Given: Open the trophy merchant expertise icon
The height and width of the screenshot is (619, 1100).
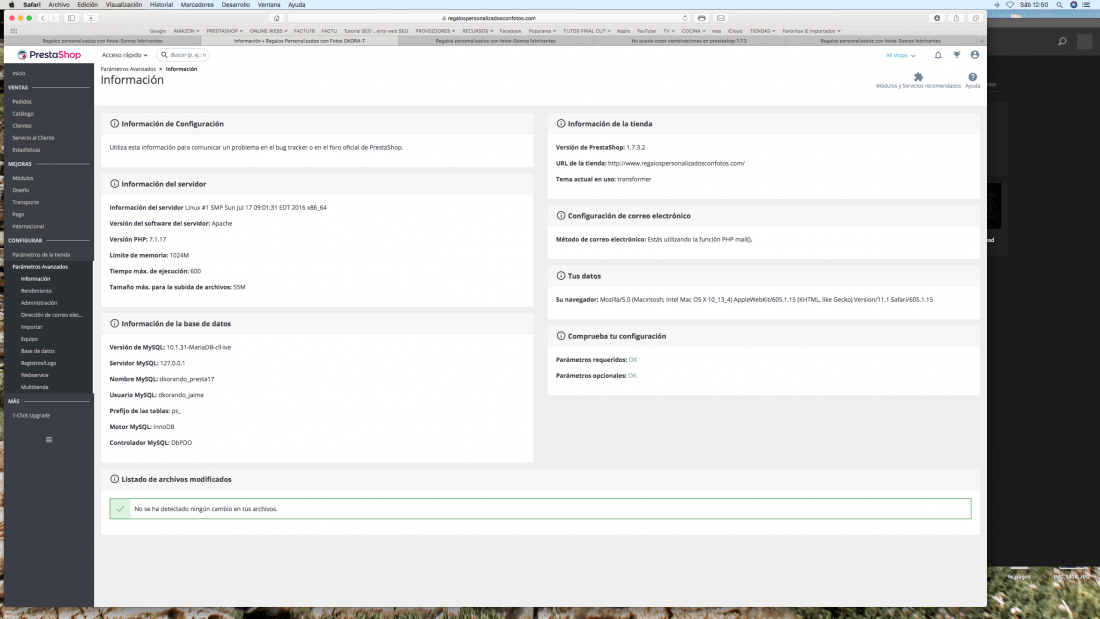Looking at the screenshot, I should pos(956,55).
